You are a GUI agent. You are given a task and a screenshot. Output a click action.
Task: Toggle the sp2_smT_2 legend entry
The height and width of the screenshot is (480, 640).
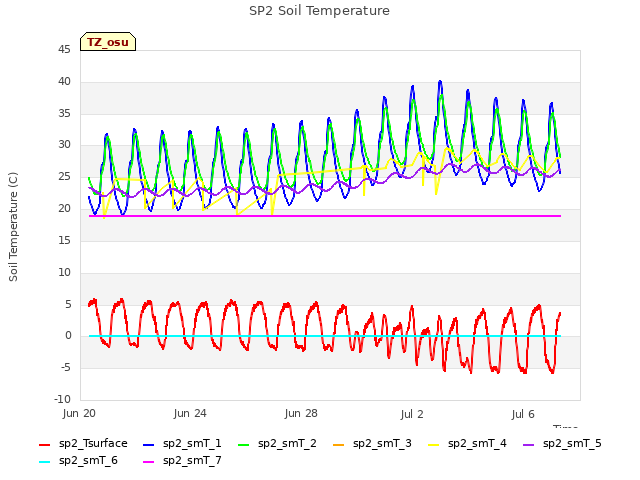click(x=277, y=443)
